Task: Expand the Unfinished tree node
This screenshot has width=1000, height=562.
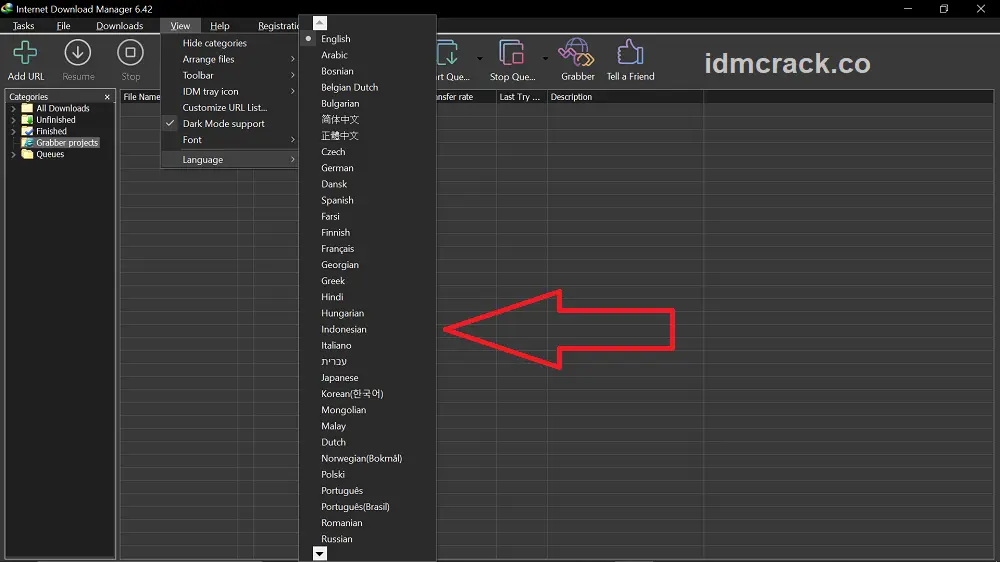Action: pos(13,120)
